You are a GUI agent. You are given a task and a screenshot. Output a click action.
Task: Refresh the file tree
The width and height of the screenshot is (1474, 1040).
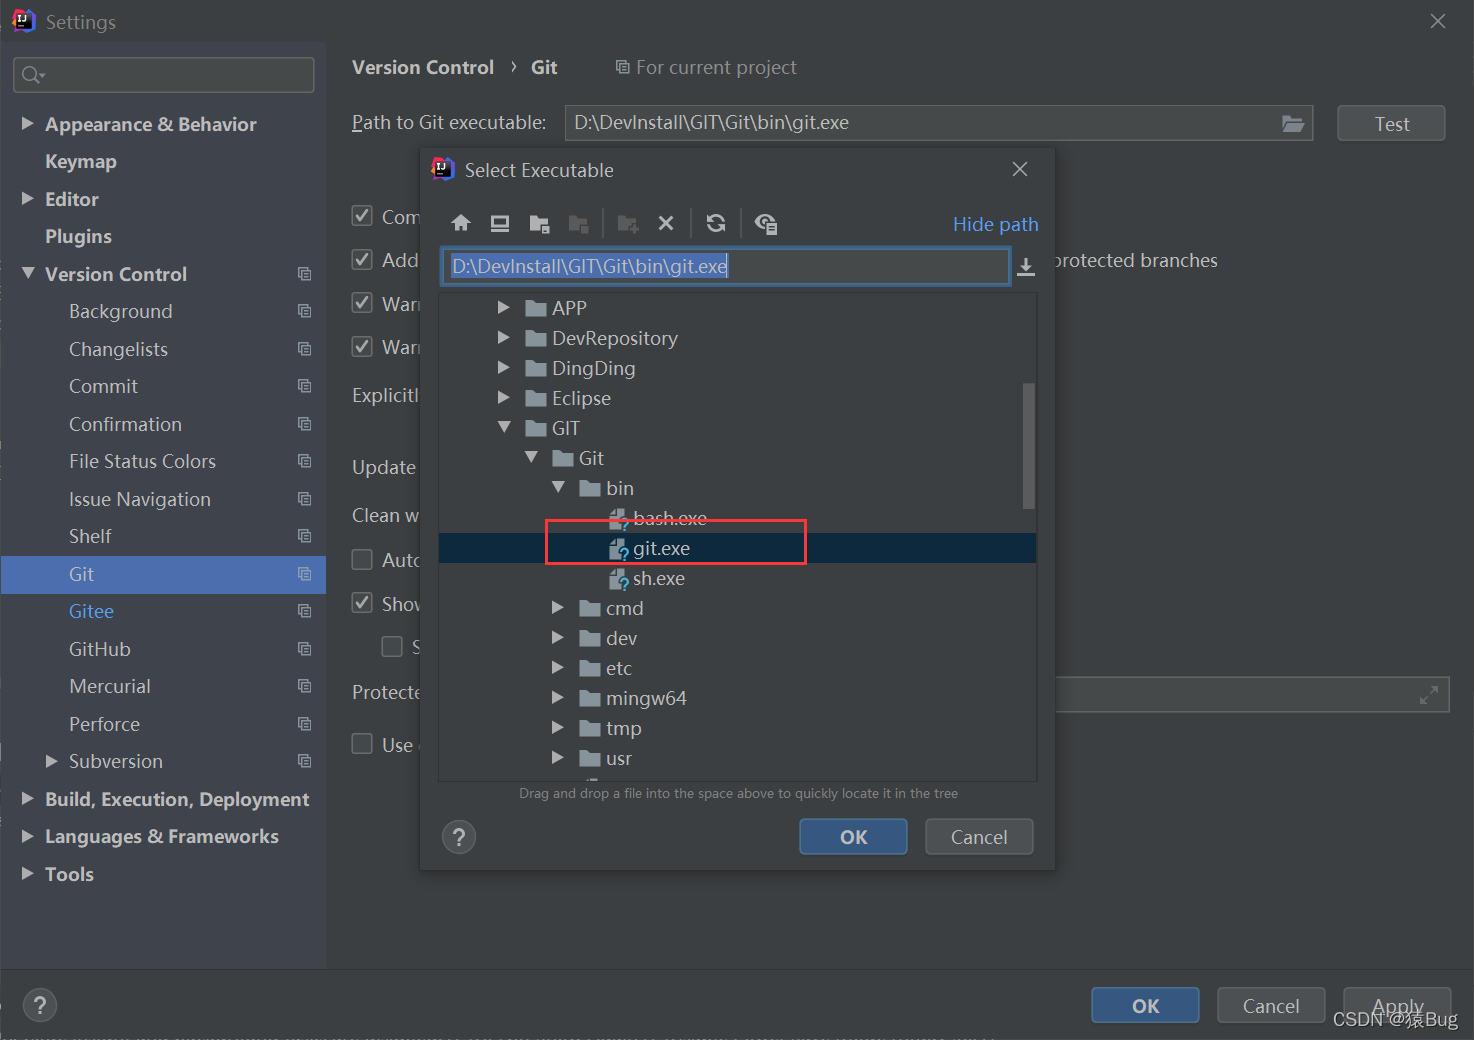pos(716,223)
